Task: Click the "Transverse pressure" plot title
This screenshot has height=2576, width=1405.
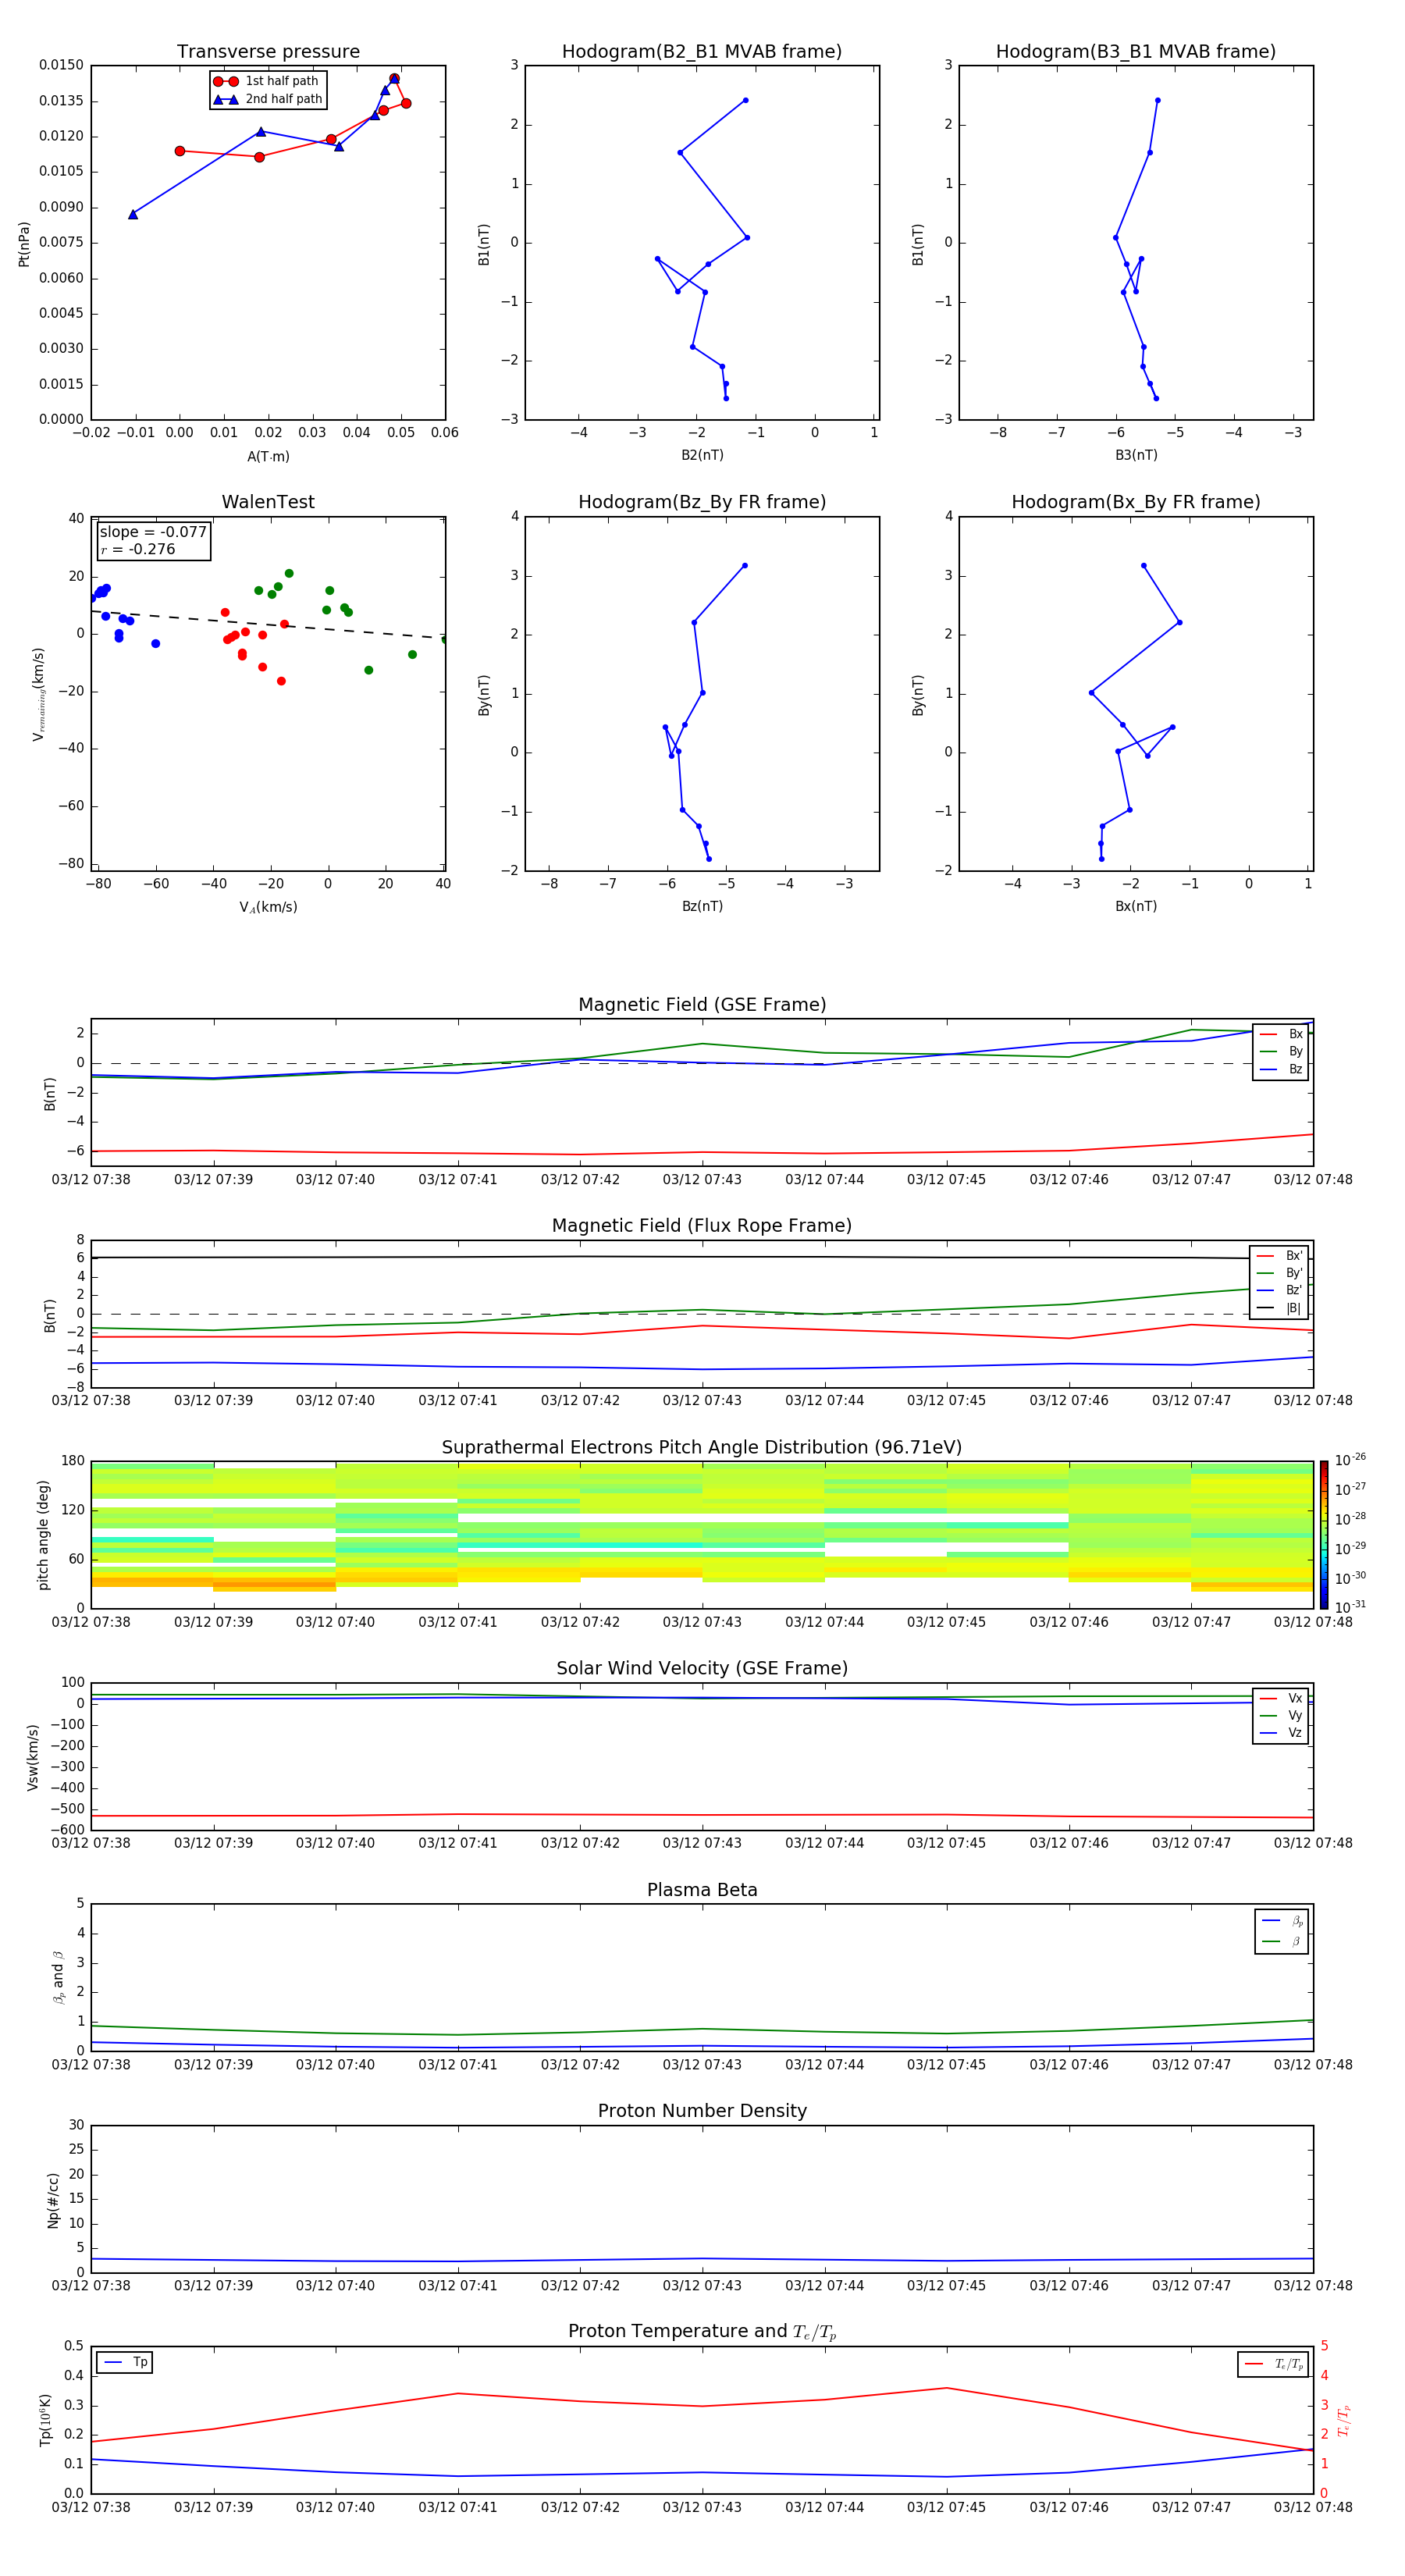Action: (x=268, y=52)
